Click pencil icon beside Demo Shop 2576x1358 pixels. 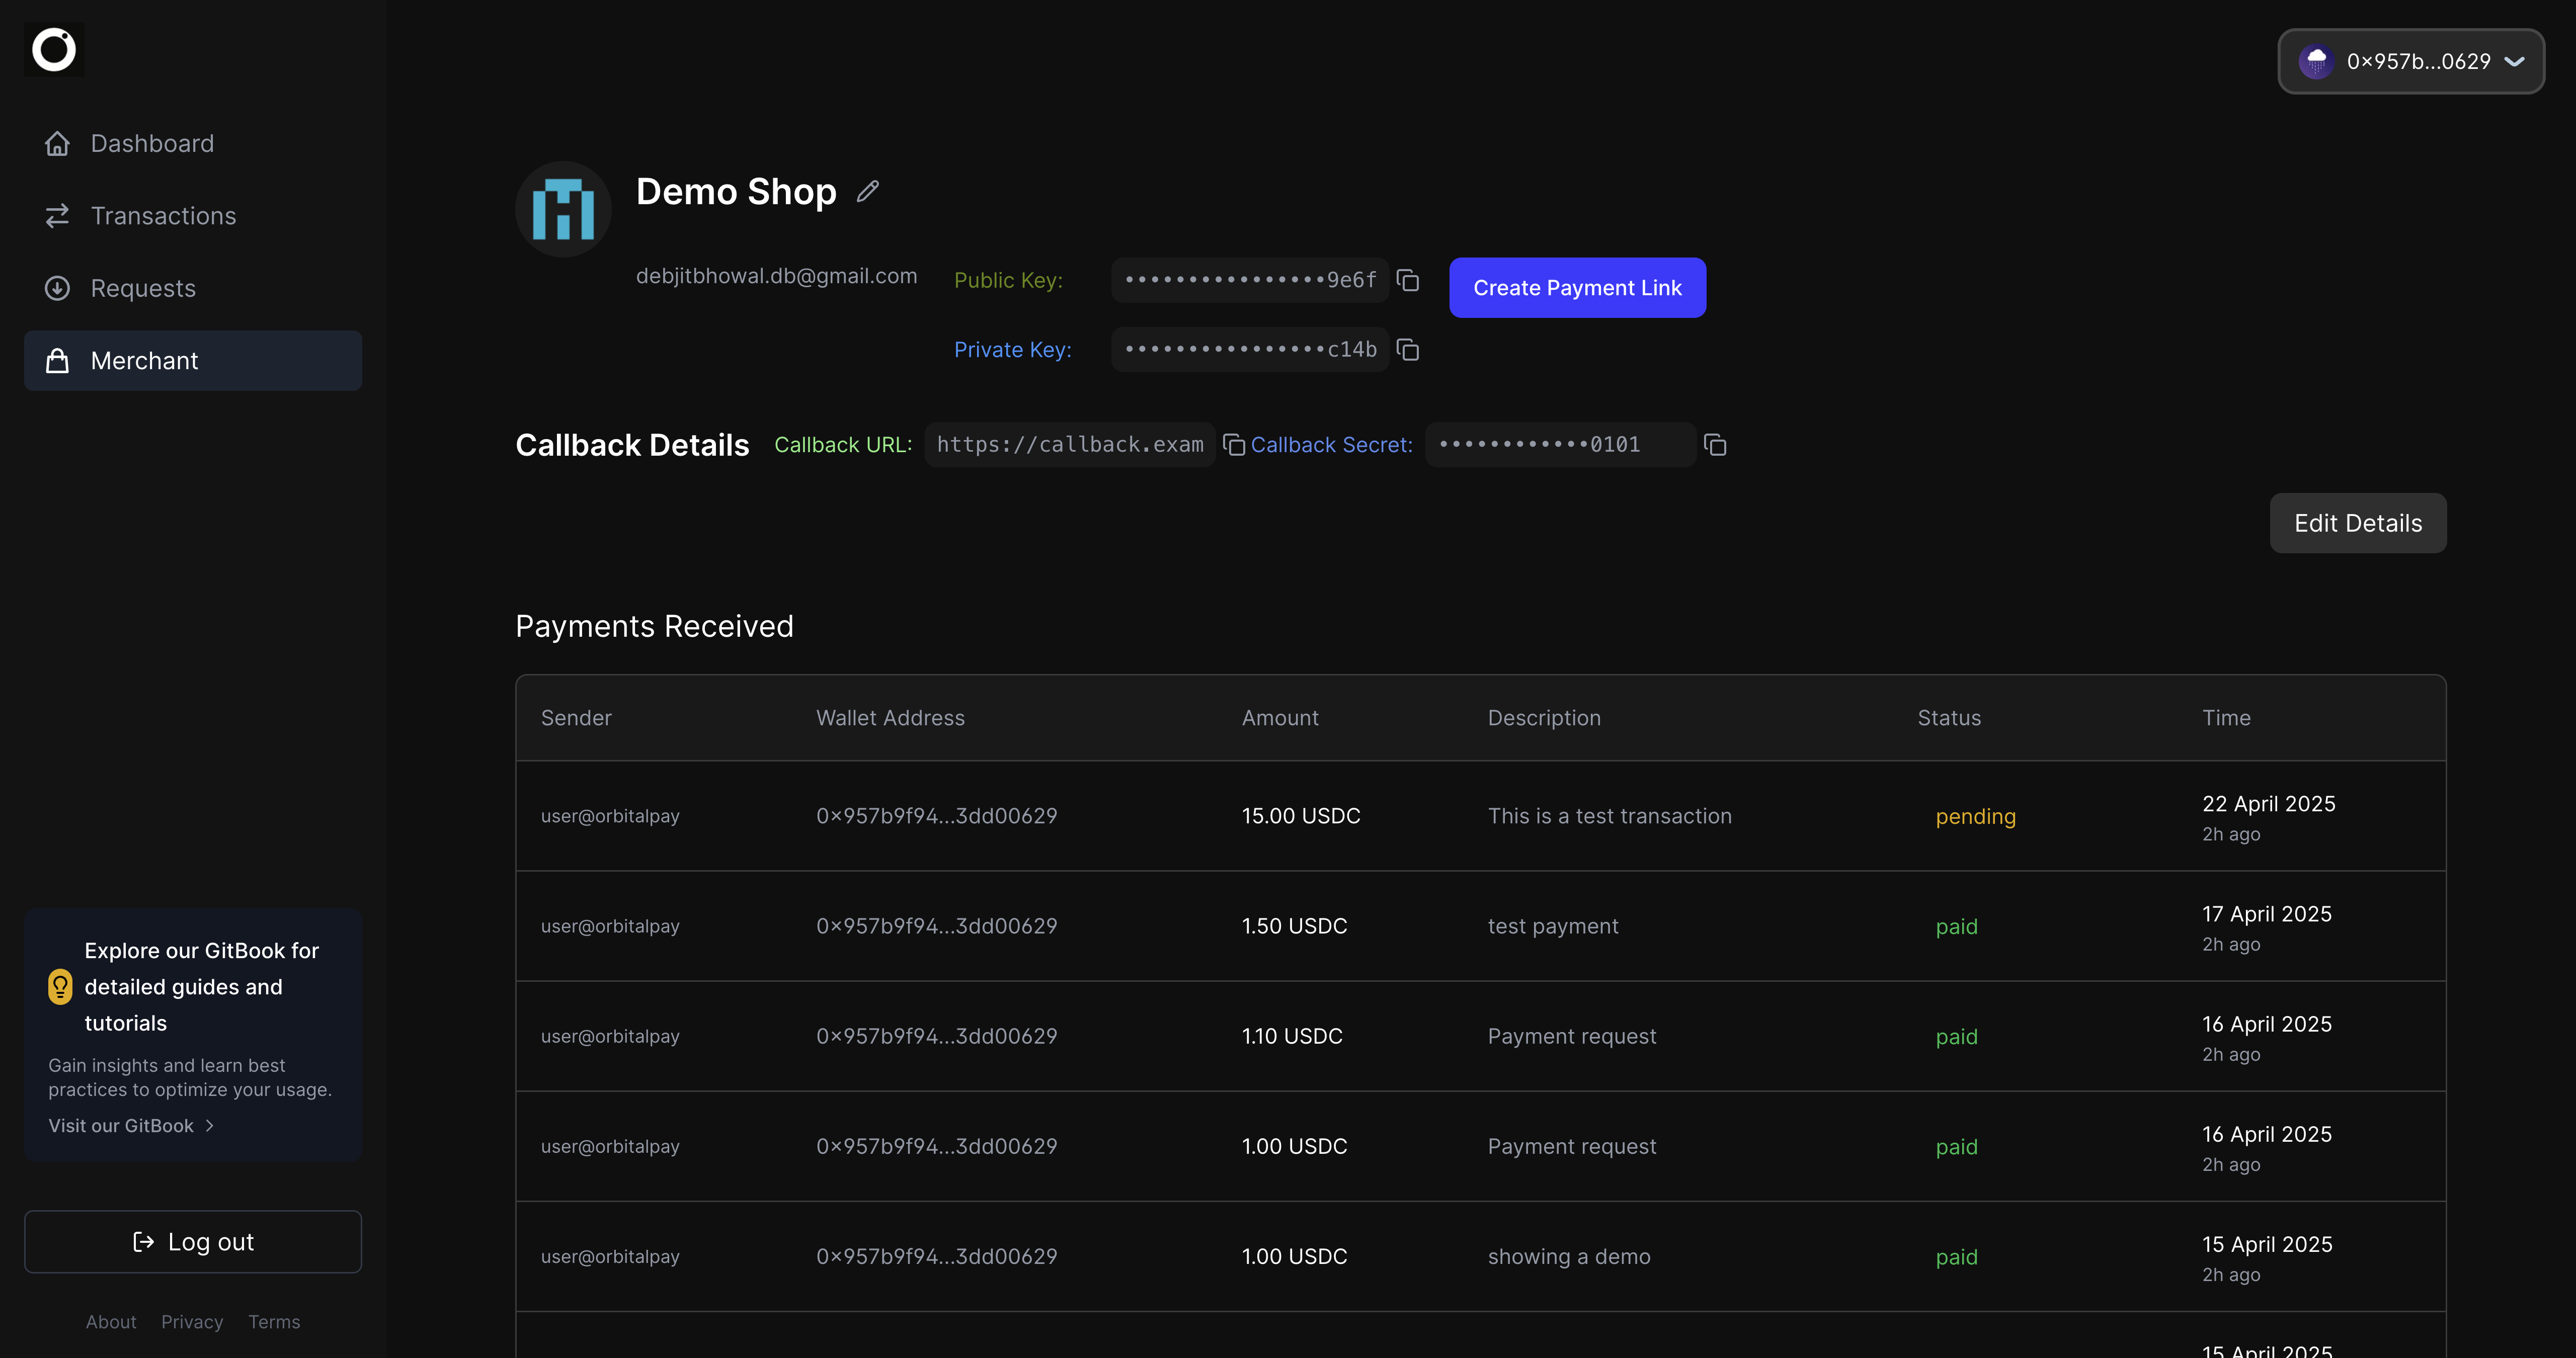tap(868, 191)
